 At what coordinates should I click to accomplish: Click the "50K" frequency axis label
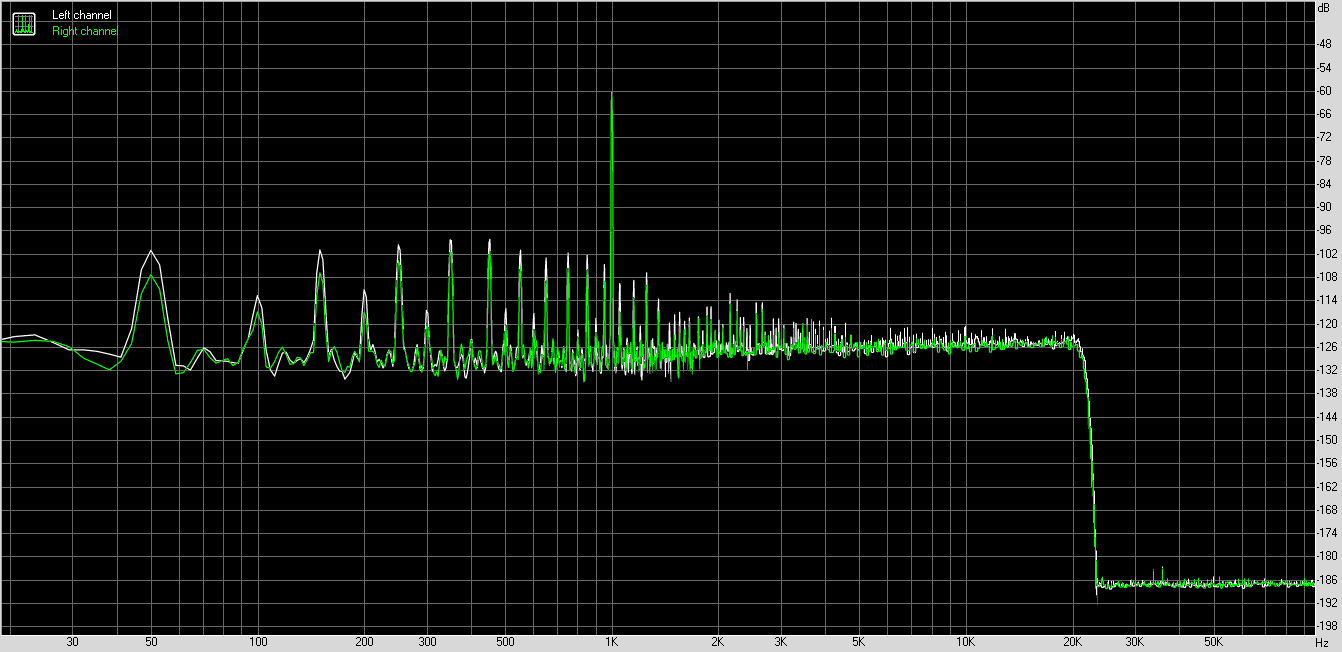1213,641
